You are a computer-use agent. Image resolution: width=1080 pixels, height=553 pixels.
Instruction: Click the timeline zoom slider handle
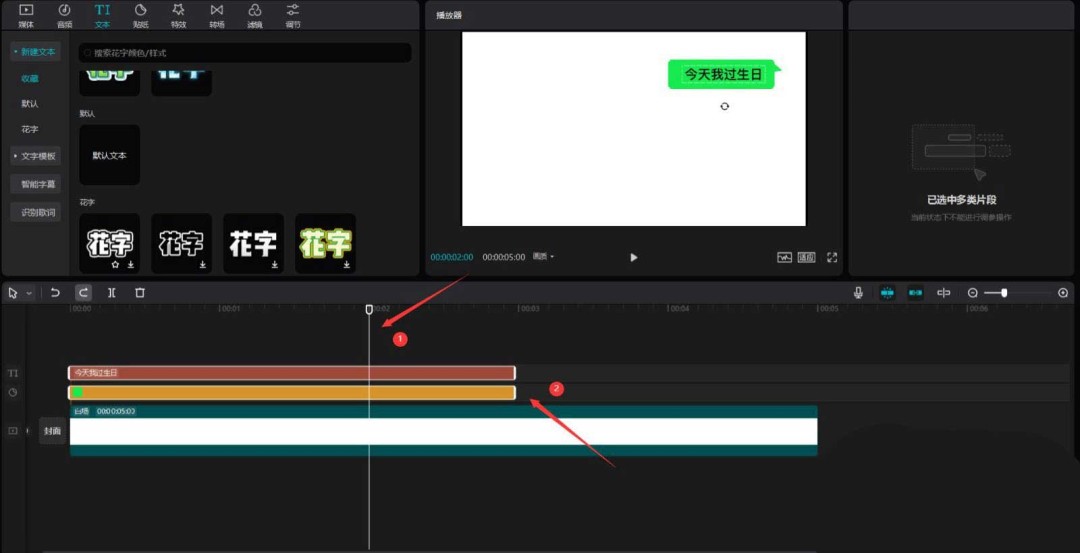[x=1004, y=293]
